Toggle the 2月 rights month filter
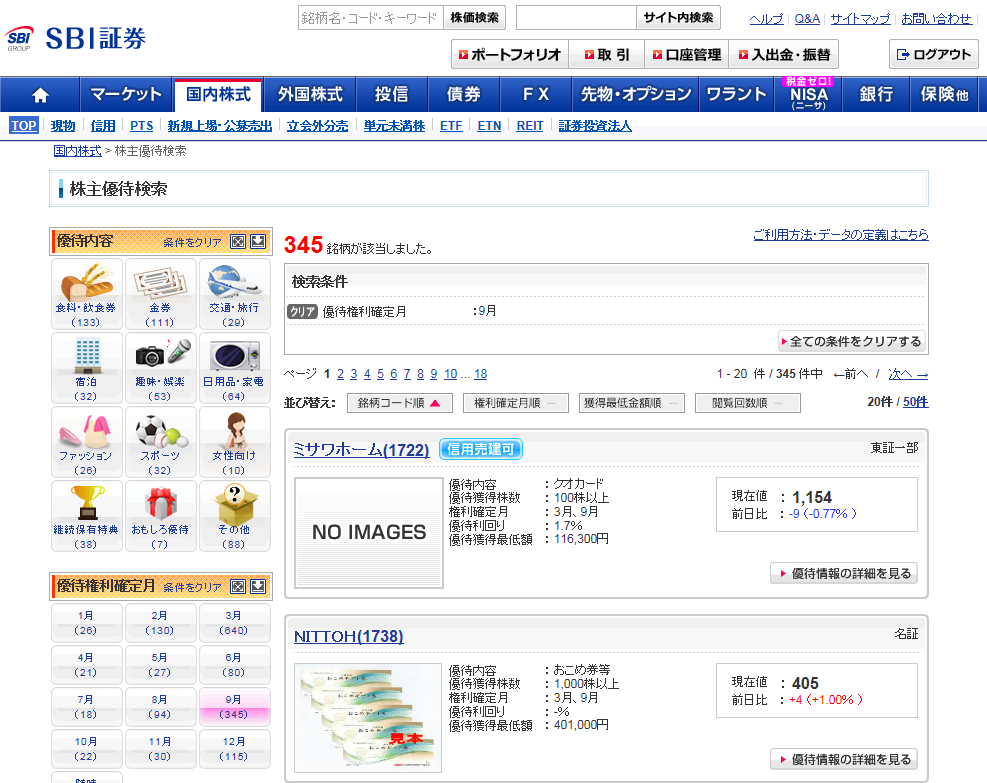 tap(160, 622)
